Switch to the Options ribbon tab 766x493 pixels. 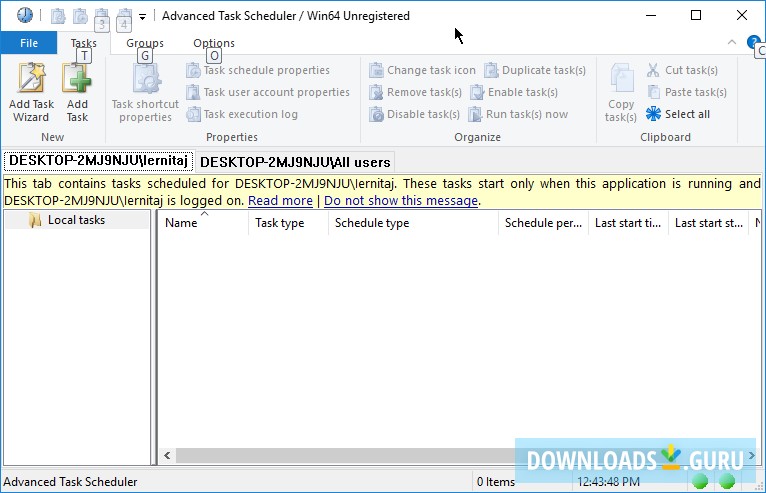(214, 43)
